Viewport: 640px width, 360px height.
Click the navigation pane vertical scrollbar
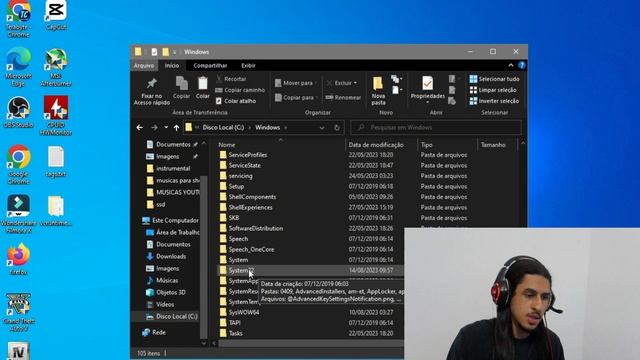pos(204,257)
